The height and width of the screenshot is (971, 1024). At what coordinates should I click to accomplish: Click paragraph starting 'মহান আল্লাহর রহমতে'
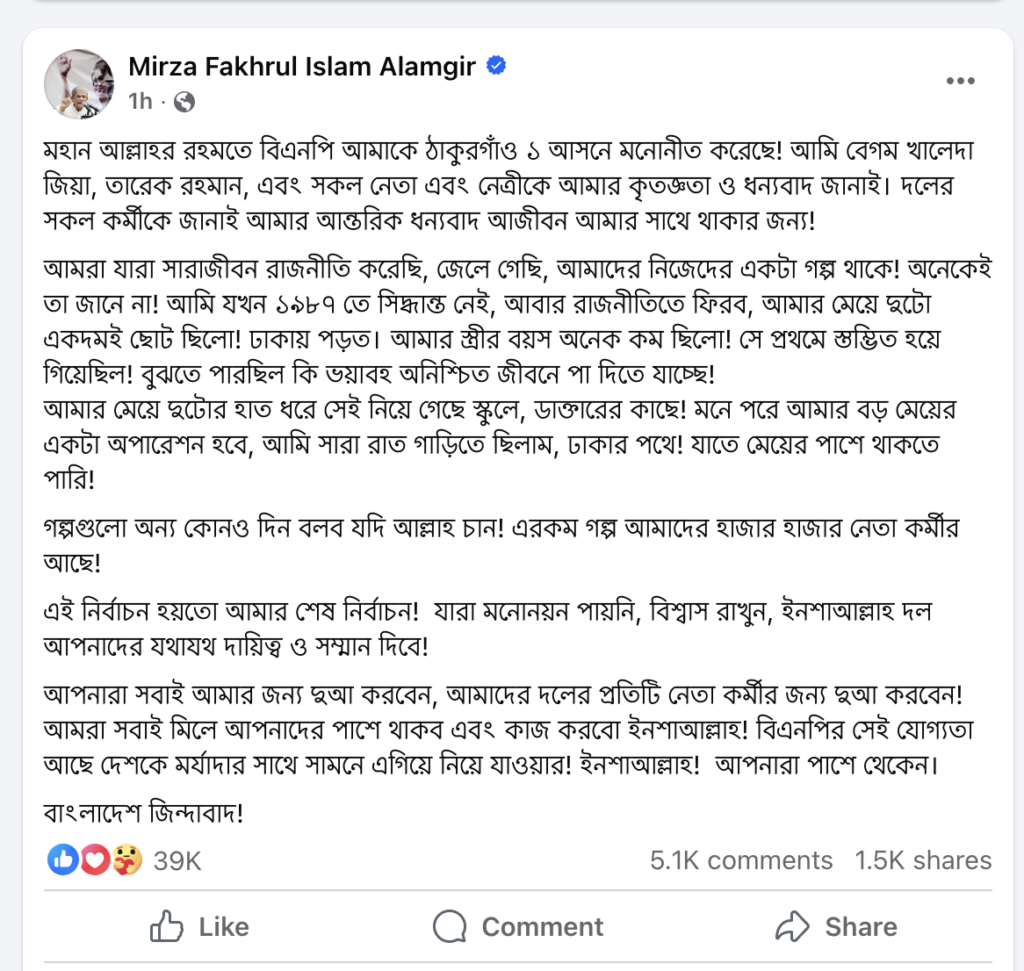(x=500, y=184)
